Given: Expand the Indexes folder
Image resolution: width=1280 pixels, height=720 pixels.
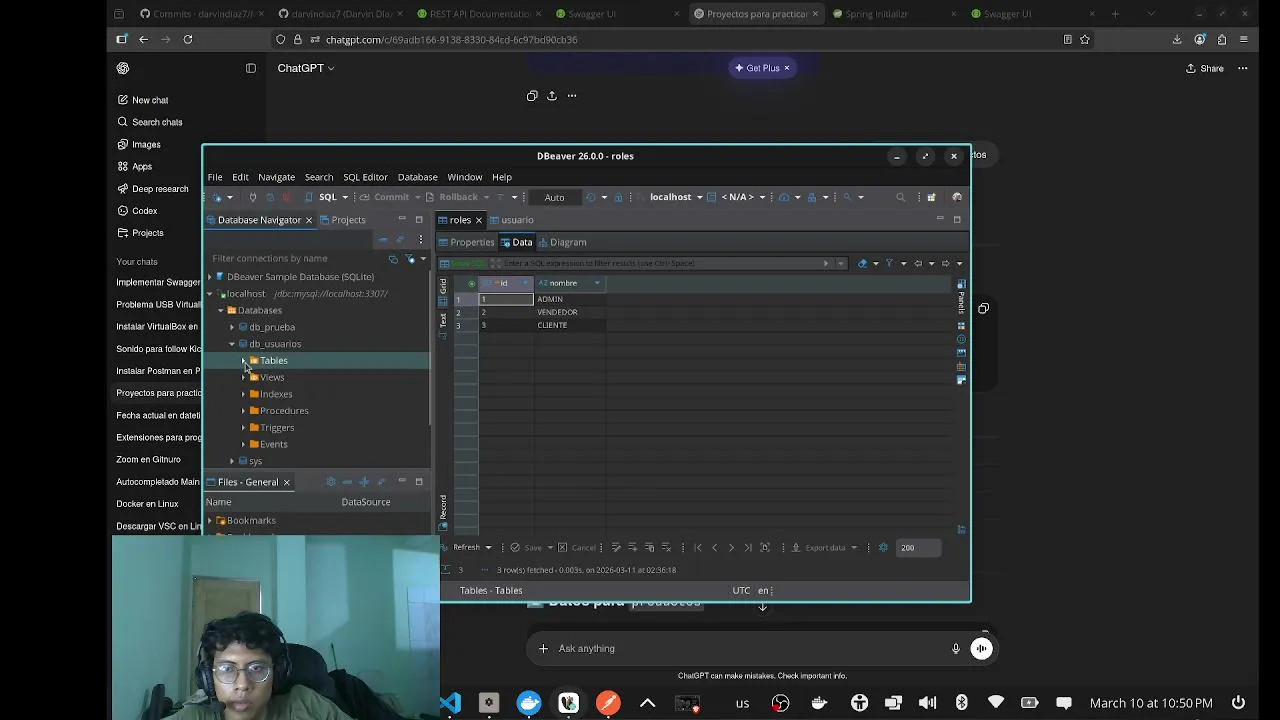Looking at the screenshot, I should (243, 394).
